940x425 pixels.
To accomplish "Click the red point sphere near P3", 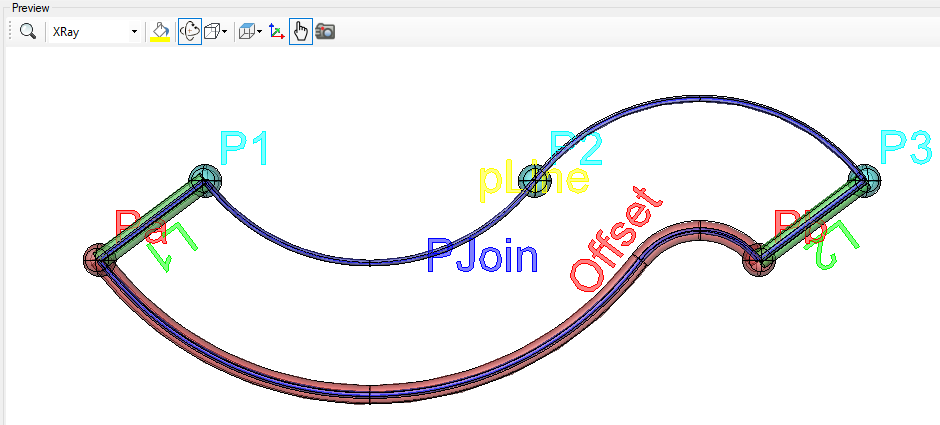I will point(760,260).
